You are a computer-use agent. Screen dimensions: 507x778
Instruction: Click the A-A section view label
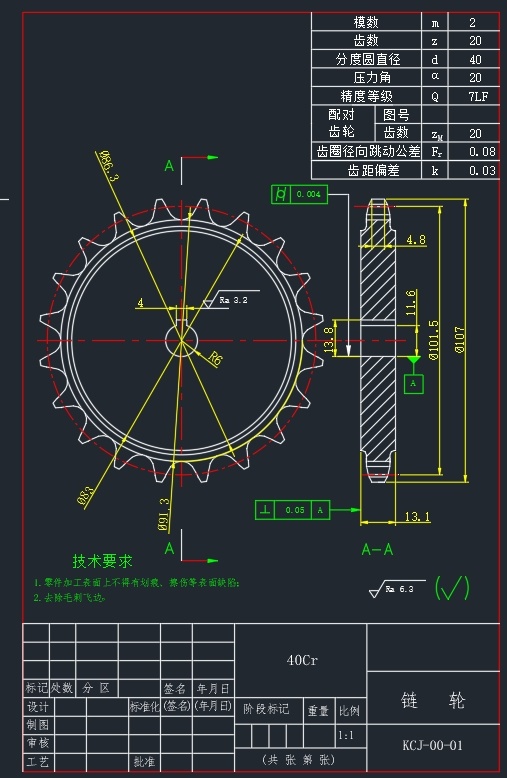(x=377, y=549)
